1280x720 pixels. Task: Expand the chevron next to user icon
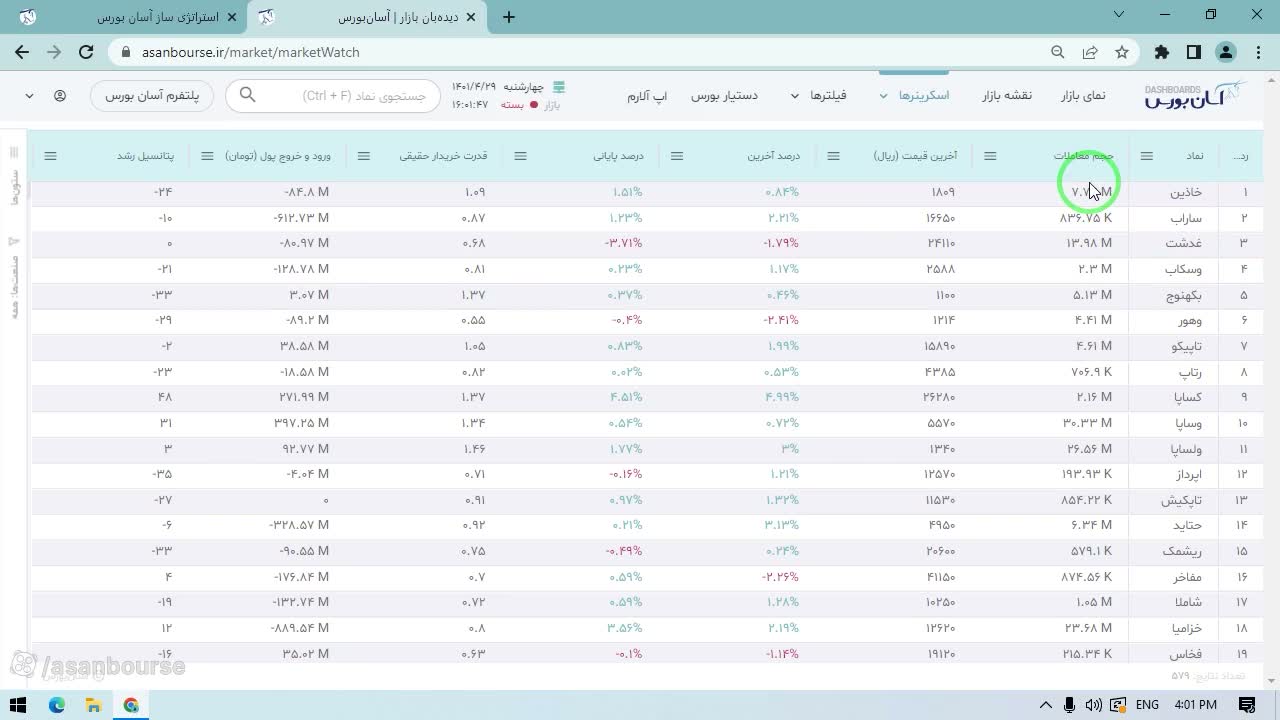[x=29, y=96]
